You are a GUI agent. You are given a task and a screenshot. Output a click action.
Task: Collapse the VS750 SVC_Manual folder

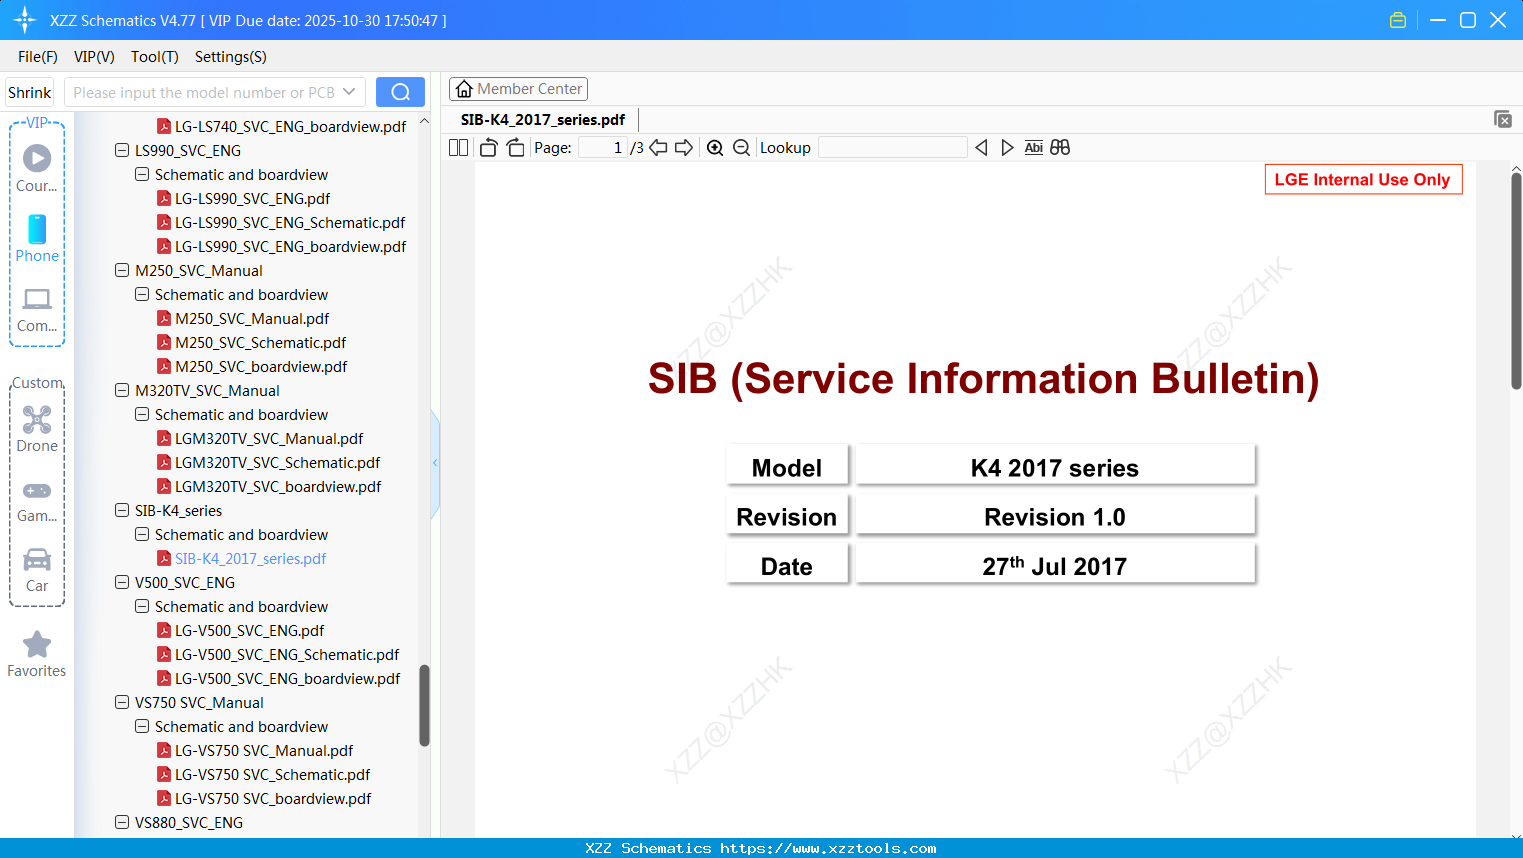122,703
